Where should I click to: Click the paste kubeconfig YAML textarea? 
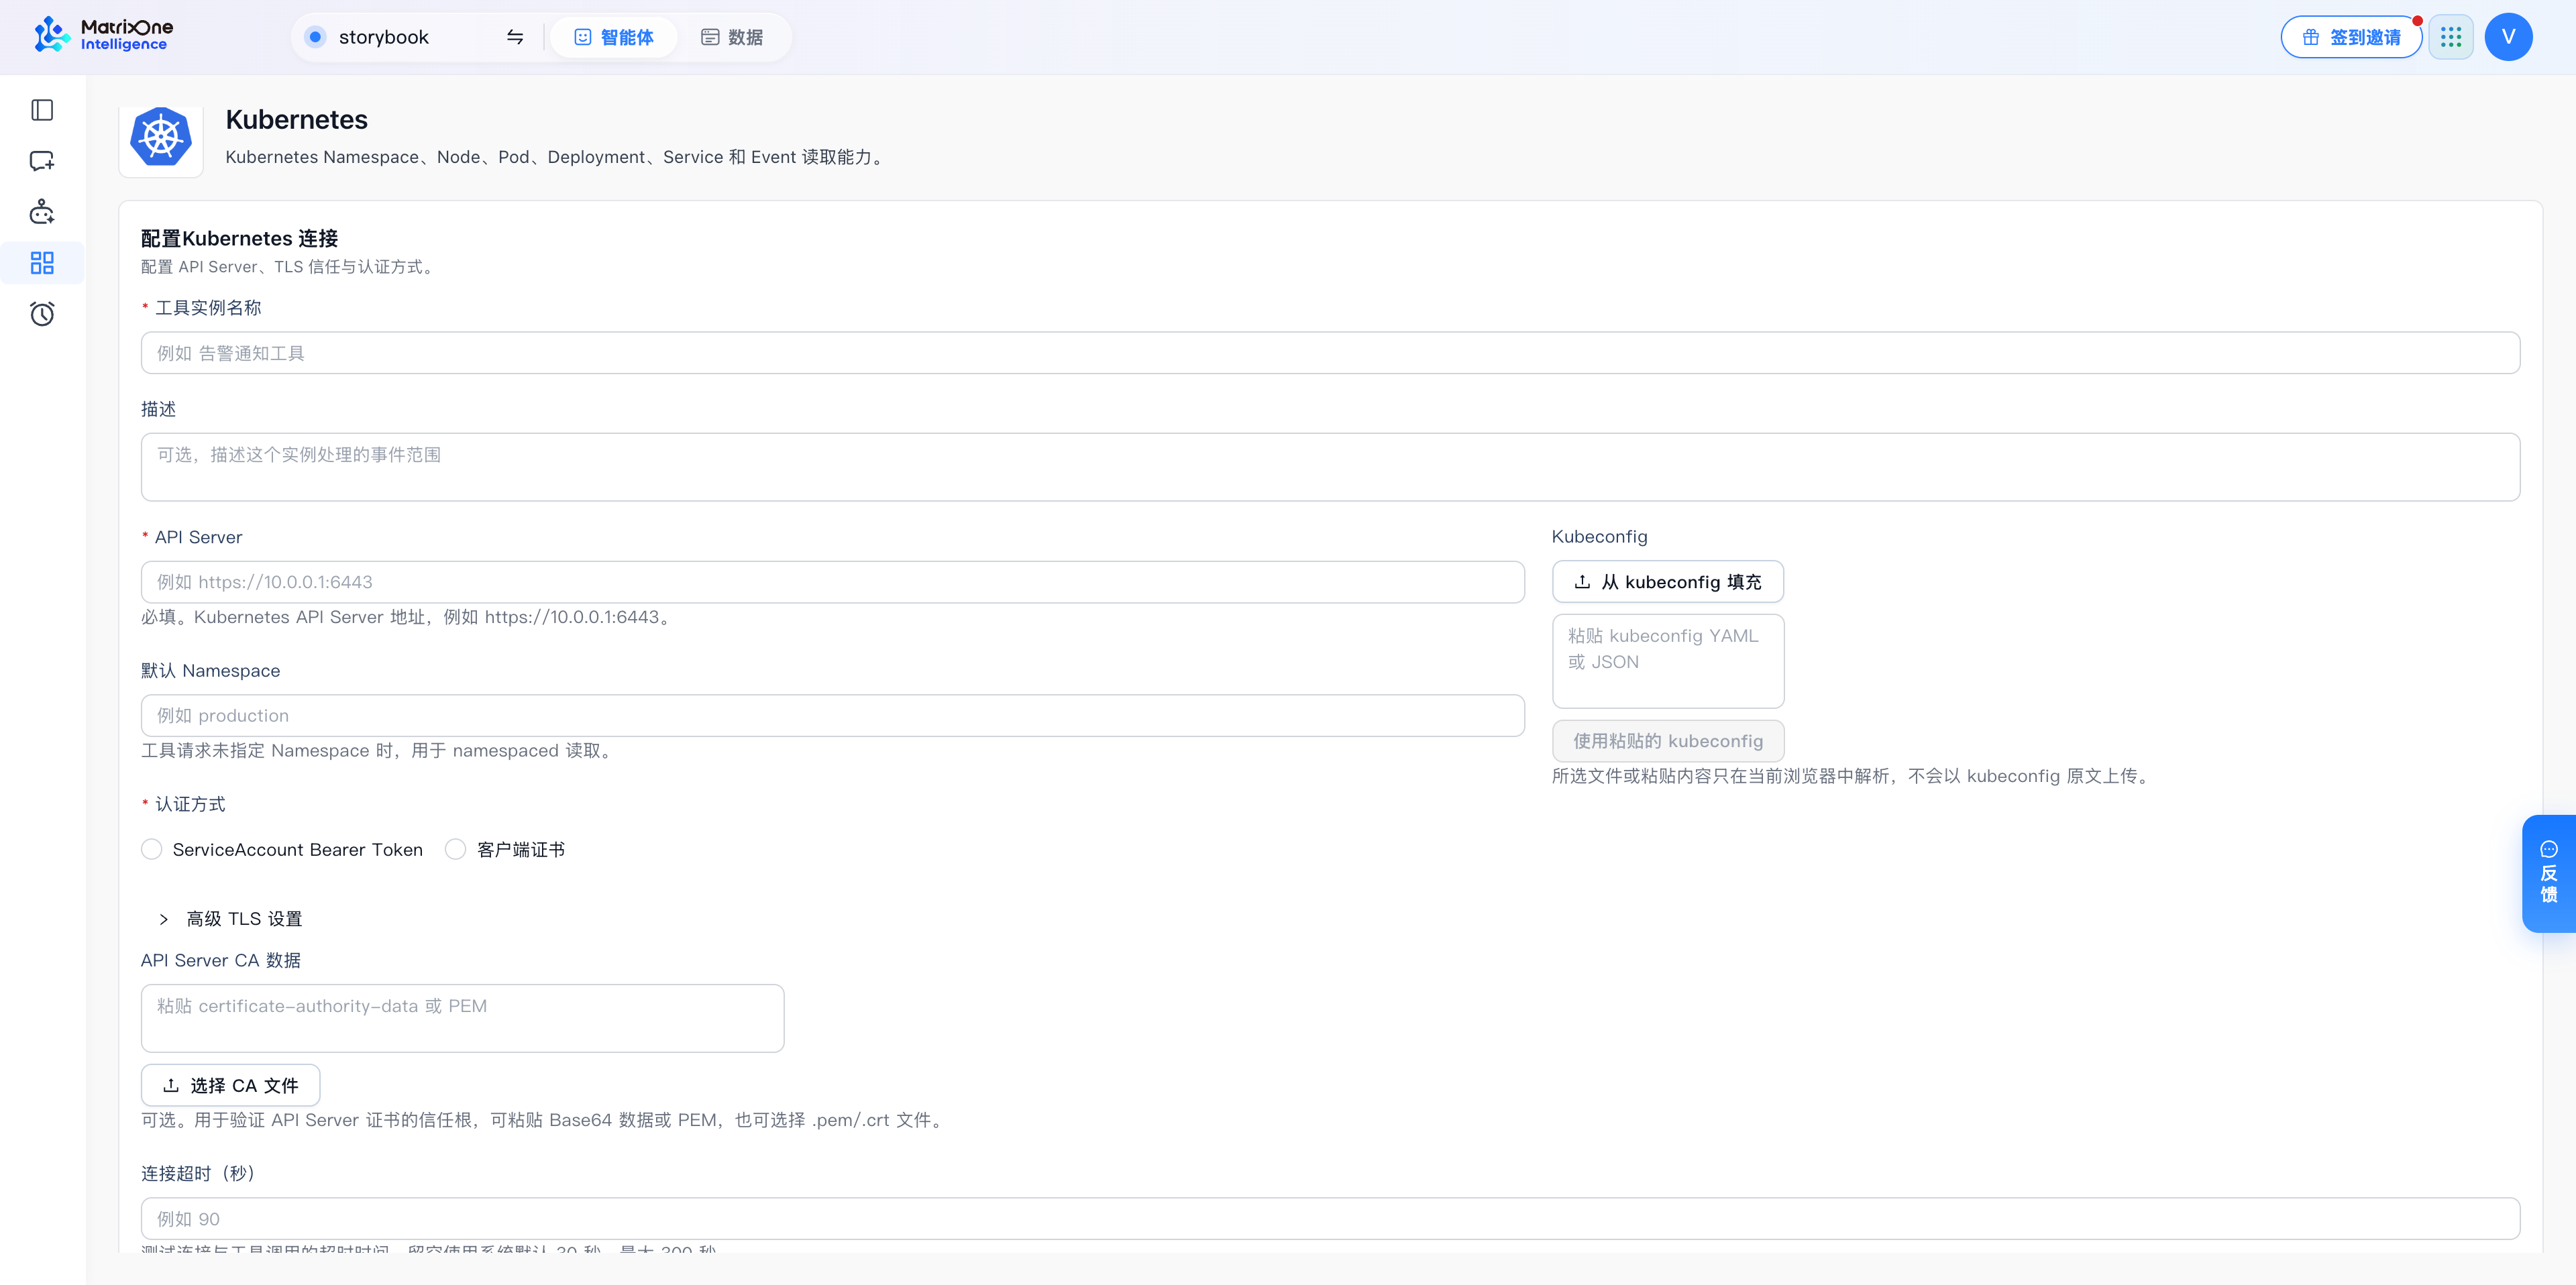[x=1667, y=661]
